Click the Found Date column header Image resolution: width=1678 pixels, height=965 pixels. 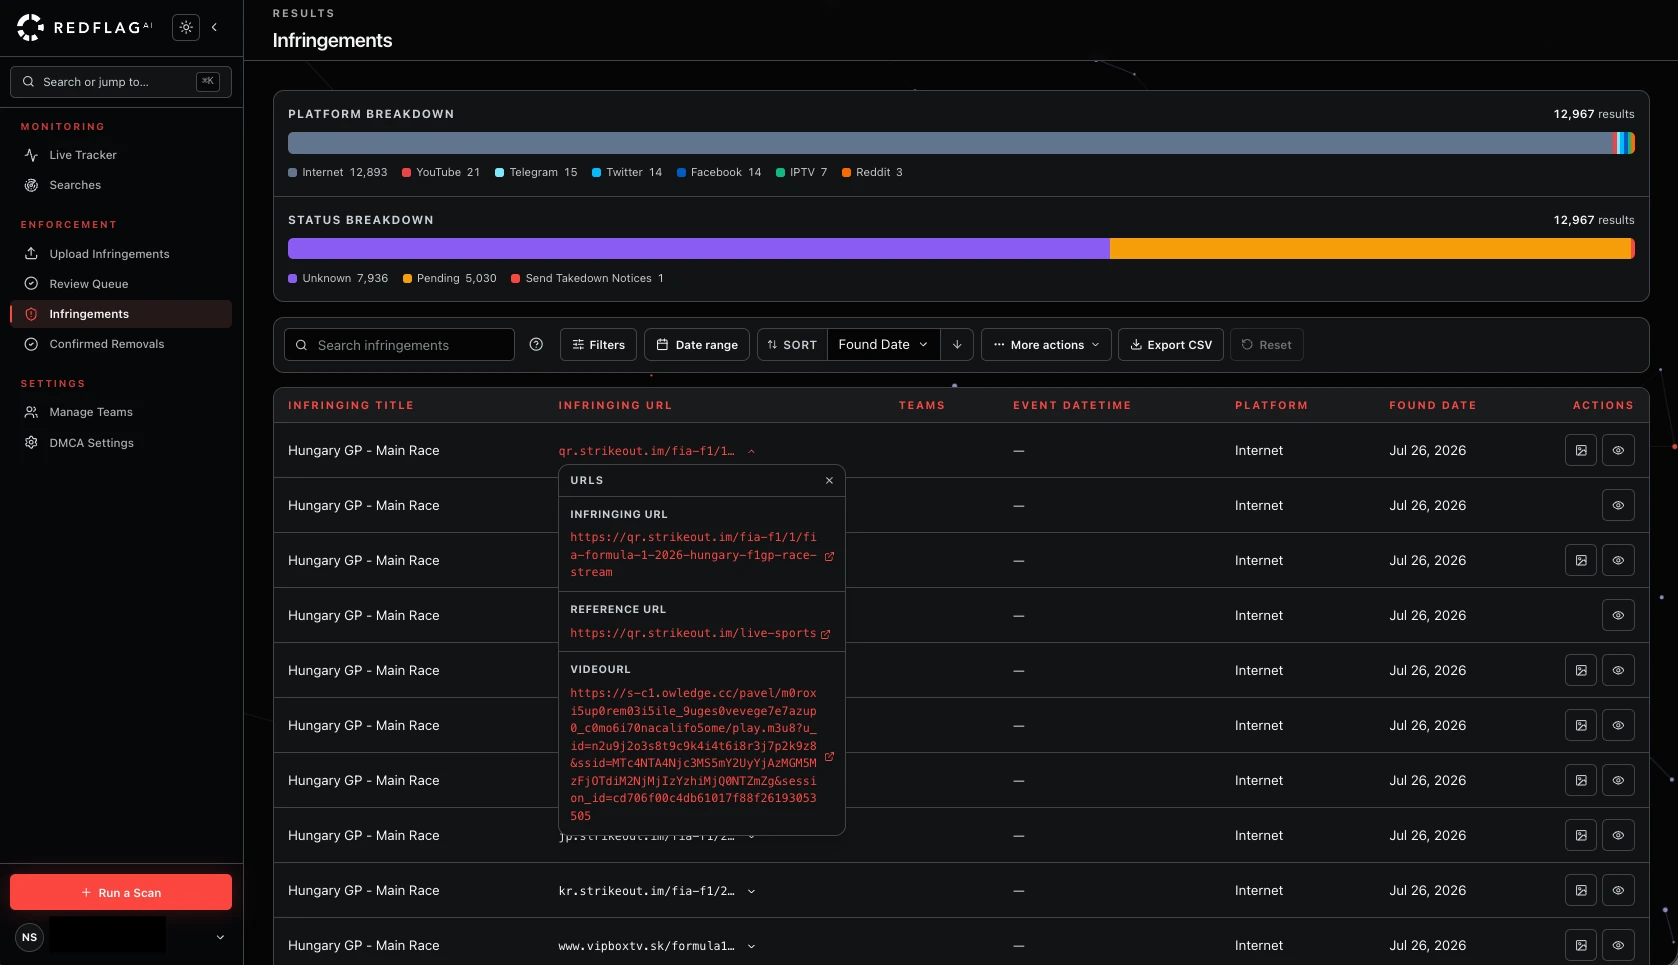tap(1433, 406)
